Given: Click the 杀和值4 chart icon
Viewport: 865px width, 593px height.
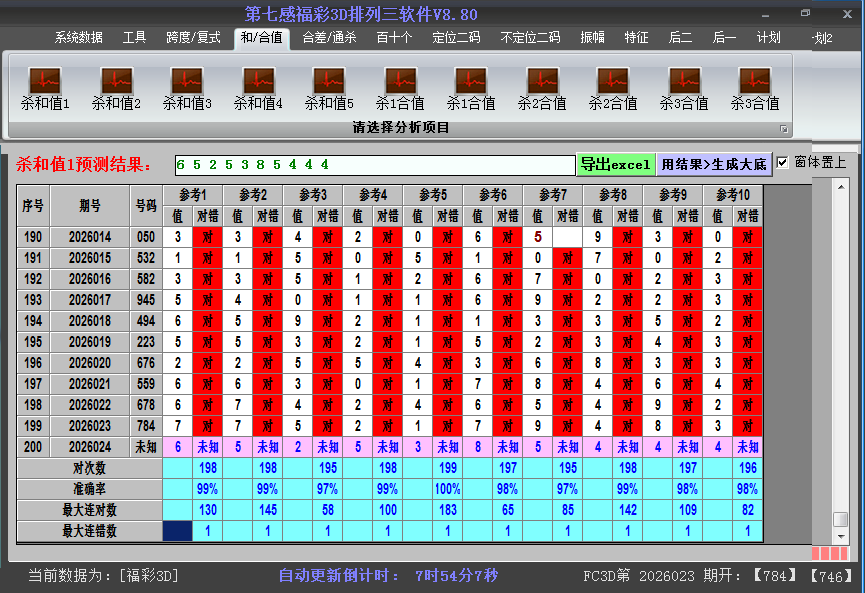Looking at the screenshot, I should click(x=258, y=81).
